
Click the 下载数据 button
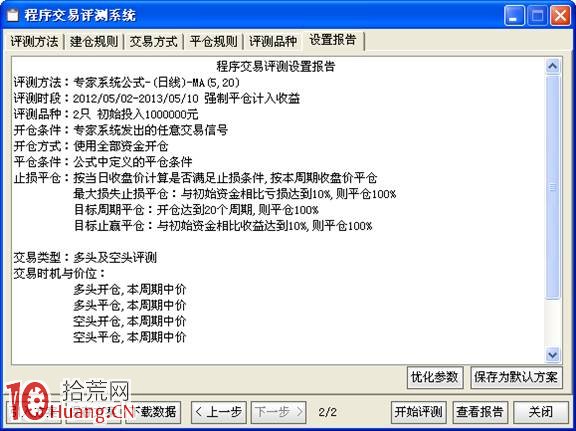(153, 412)
